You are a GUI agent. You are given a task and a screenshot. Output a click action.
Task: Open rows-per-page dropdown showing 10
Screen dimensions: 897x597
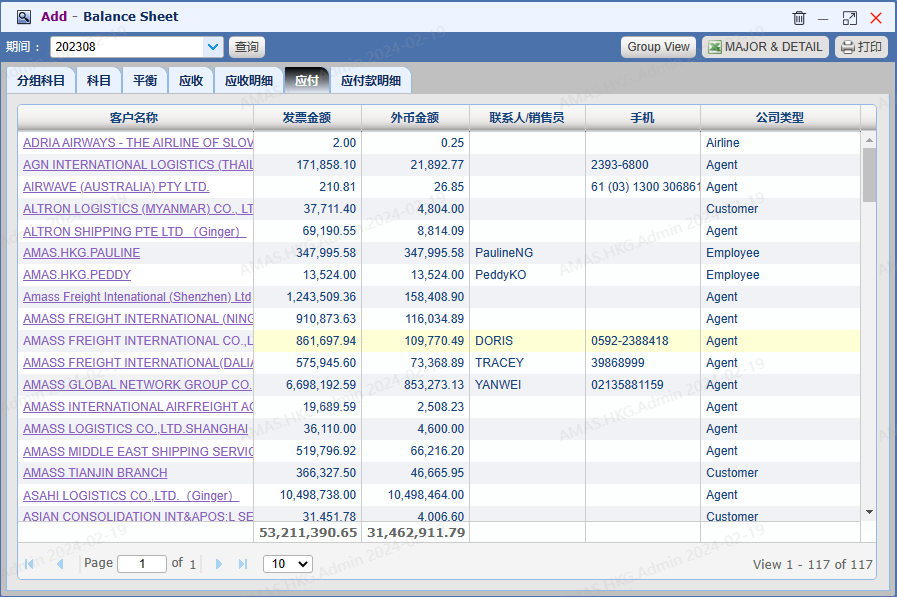coord(288,564)
